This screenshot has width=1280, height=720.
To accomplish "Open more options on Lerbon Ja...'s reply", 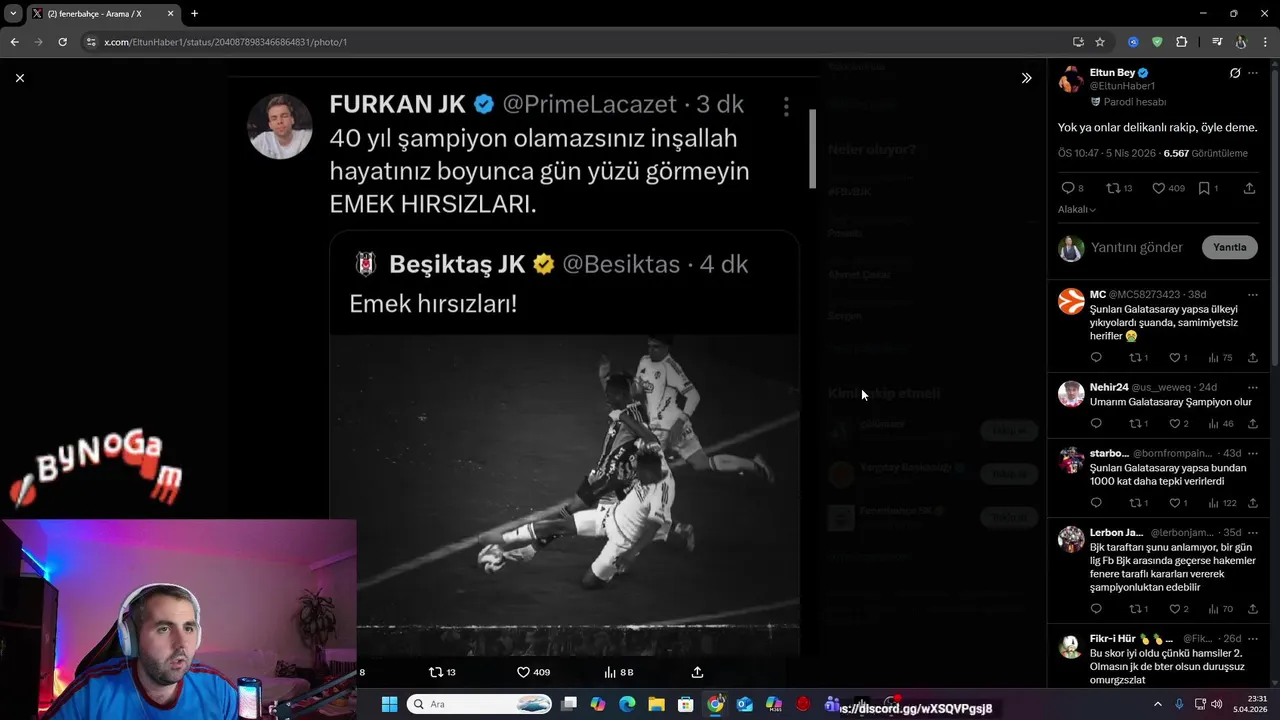I will point(1253,533).
